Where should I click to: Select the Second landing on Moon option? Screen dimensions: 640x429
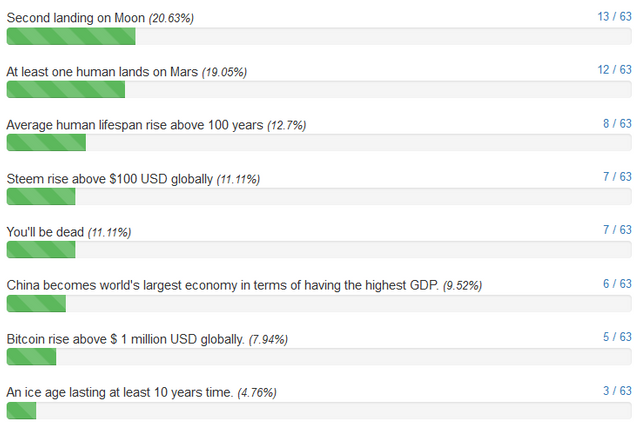(76, 18)
